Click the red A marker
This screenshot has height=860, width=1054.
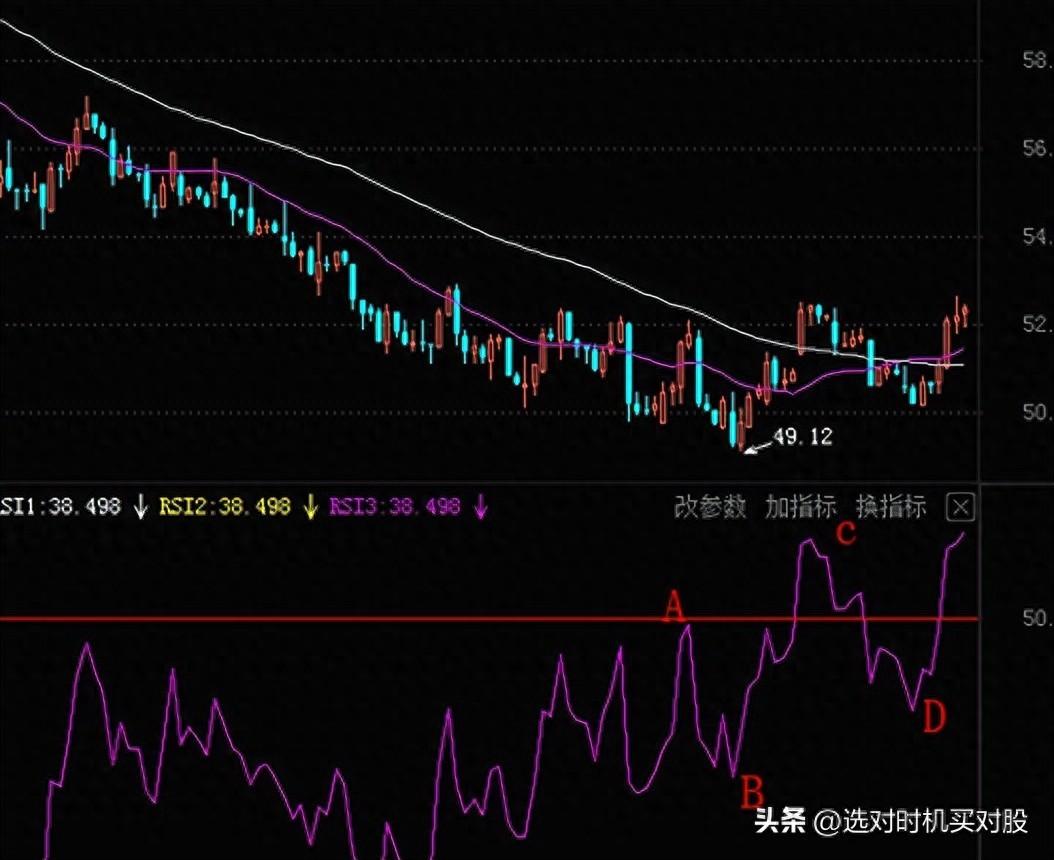[675, 606]
